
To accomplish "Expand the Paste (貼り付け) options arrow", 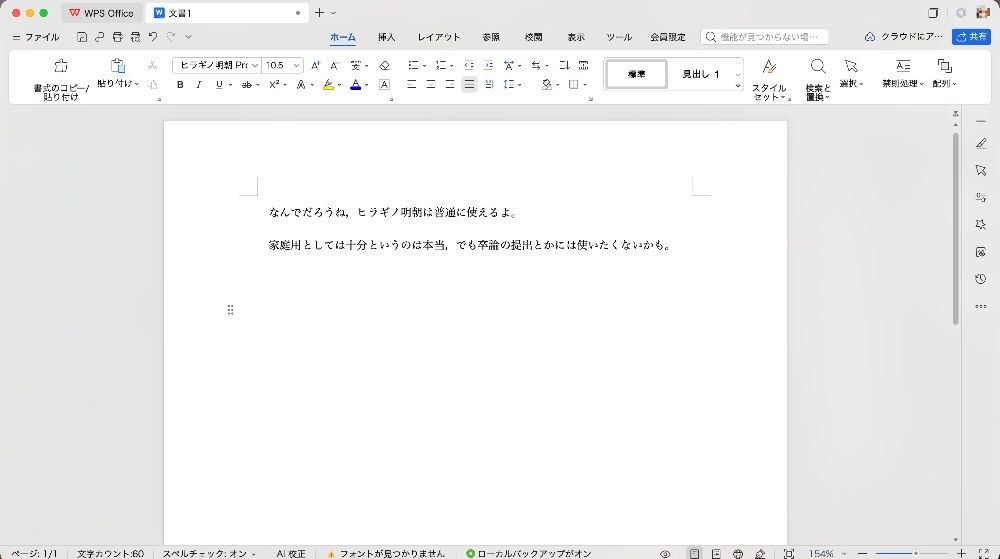I will click(136, 83).
